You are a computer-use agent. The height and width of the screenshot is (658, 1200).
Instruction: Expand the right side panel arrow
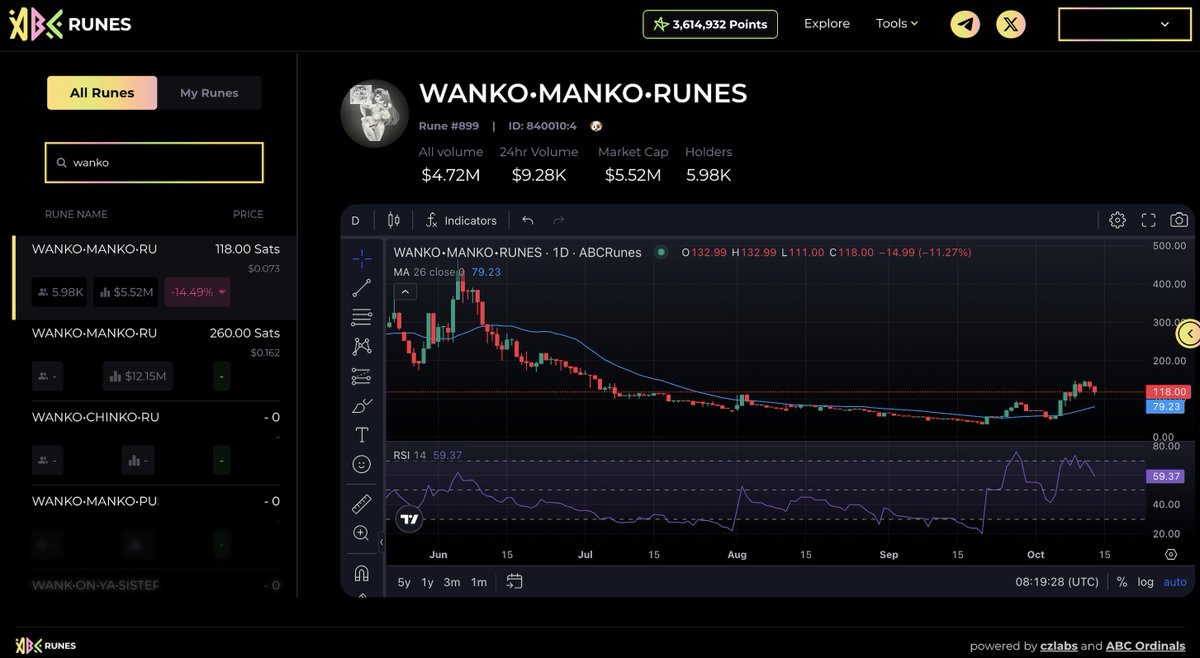pos(1189,333)
